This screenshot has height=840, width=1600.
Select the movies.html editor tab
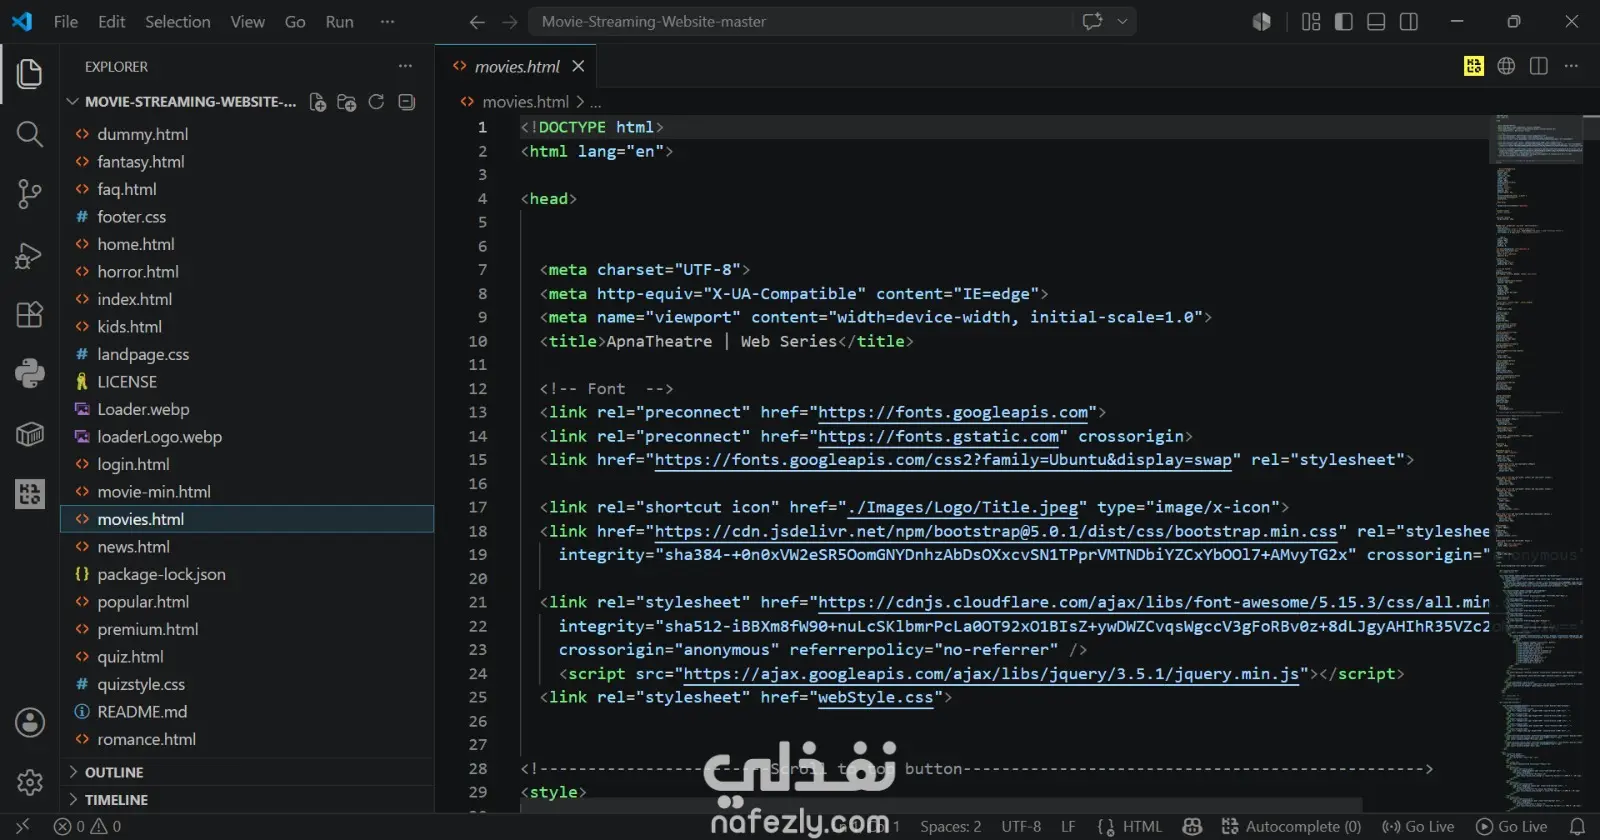pos(516,66)
